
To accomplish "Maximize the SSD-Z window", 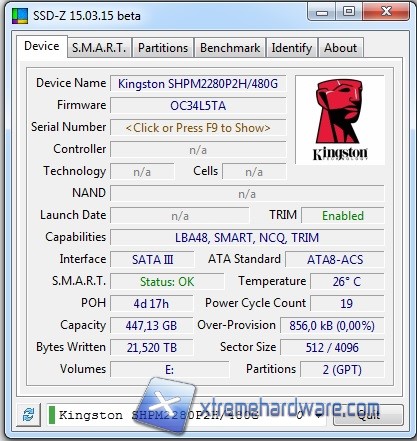I will pyautogui.click(x=349, y=12).
